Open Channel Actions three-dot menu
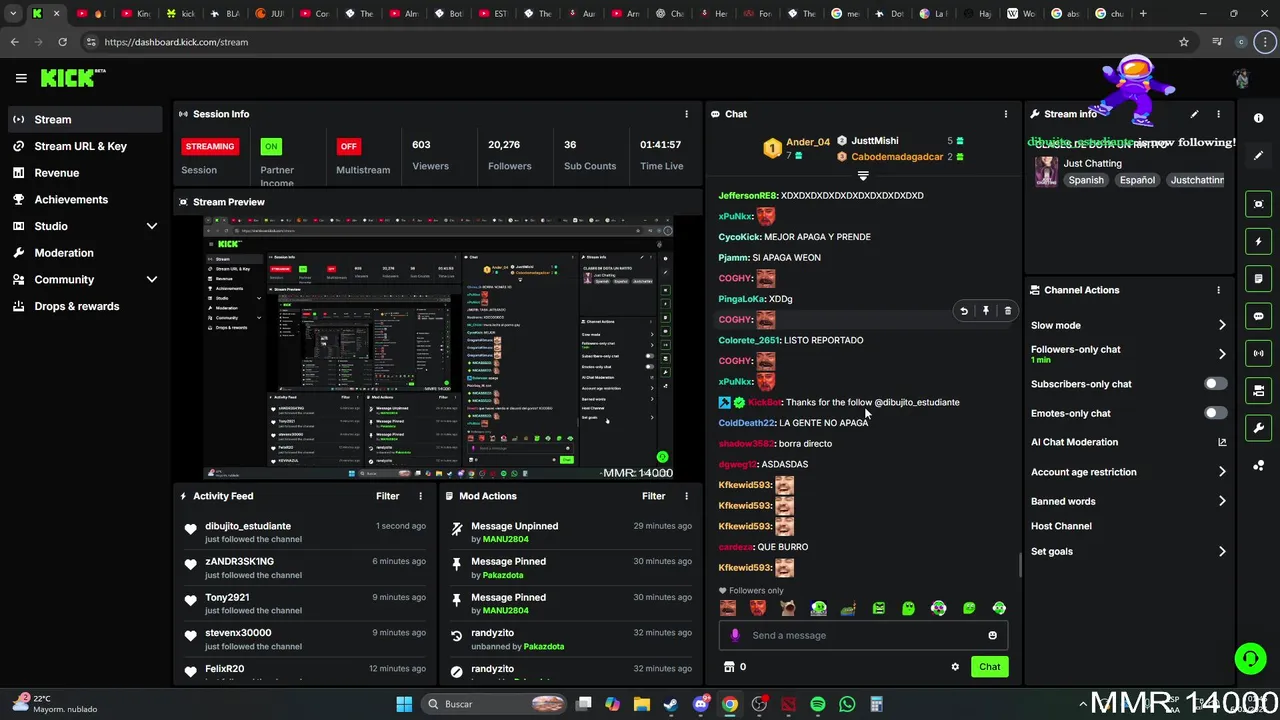 pos(1218,290)
